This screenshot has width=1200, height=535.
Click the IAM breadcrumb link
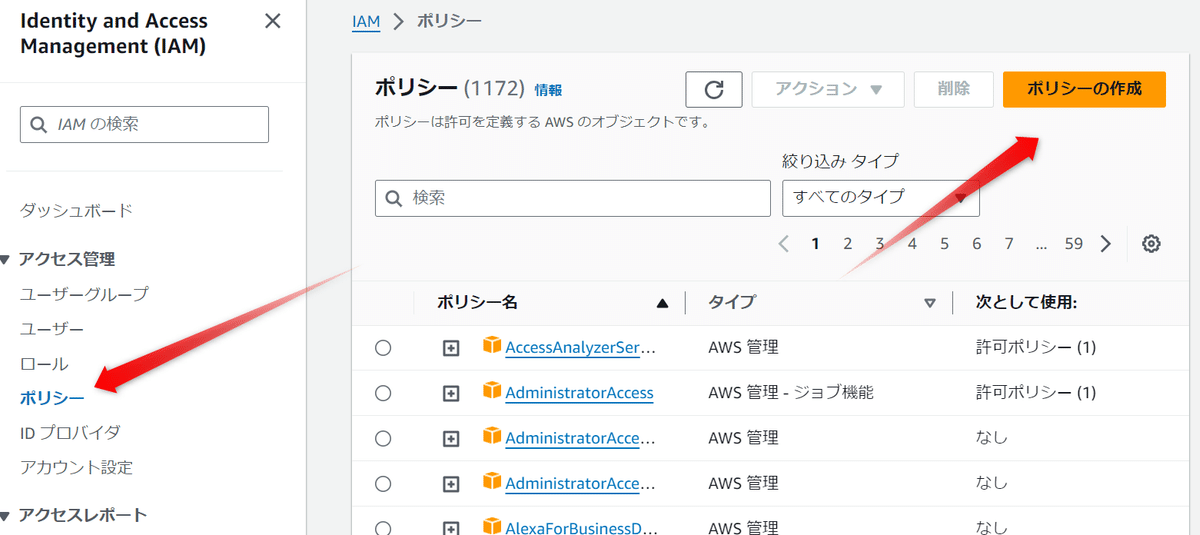366,21
